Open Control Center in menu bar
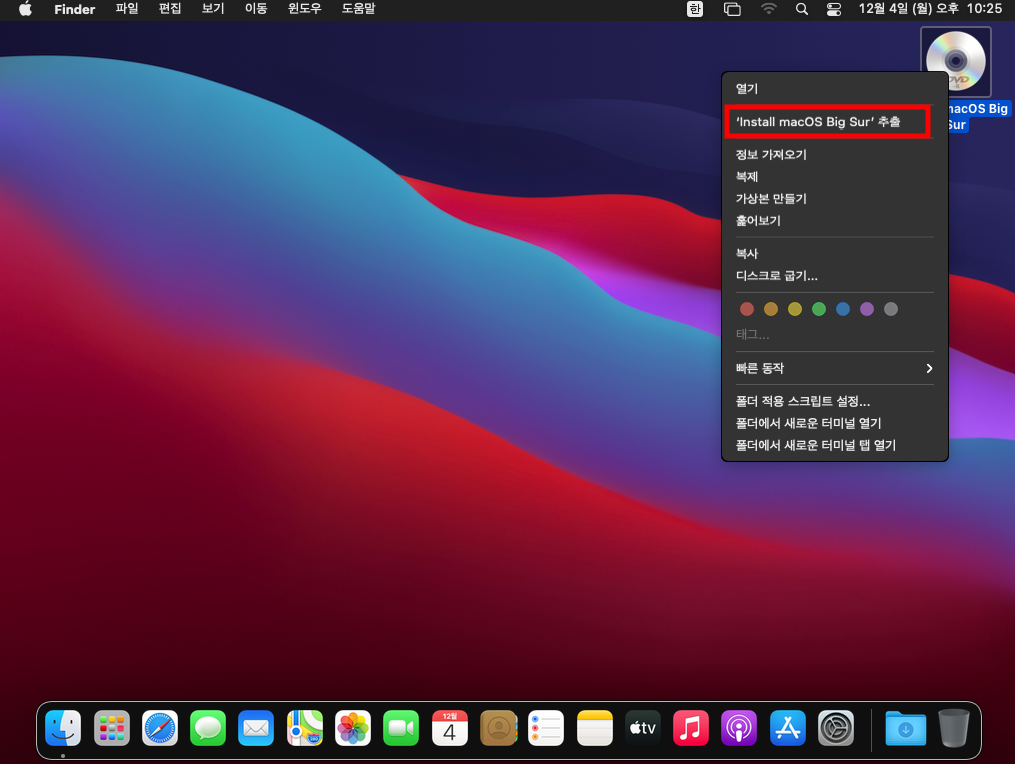The image size is (1015, 764). [834, 9]
